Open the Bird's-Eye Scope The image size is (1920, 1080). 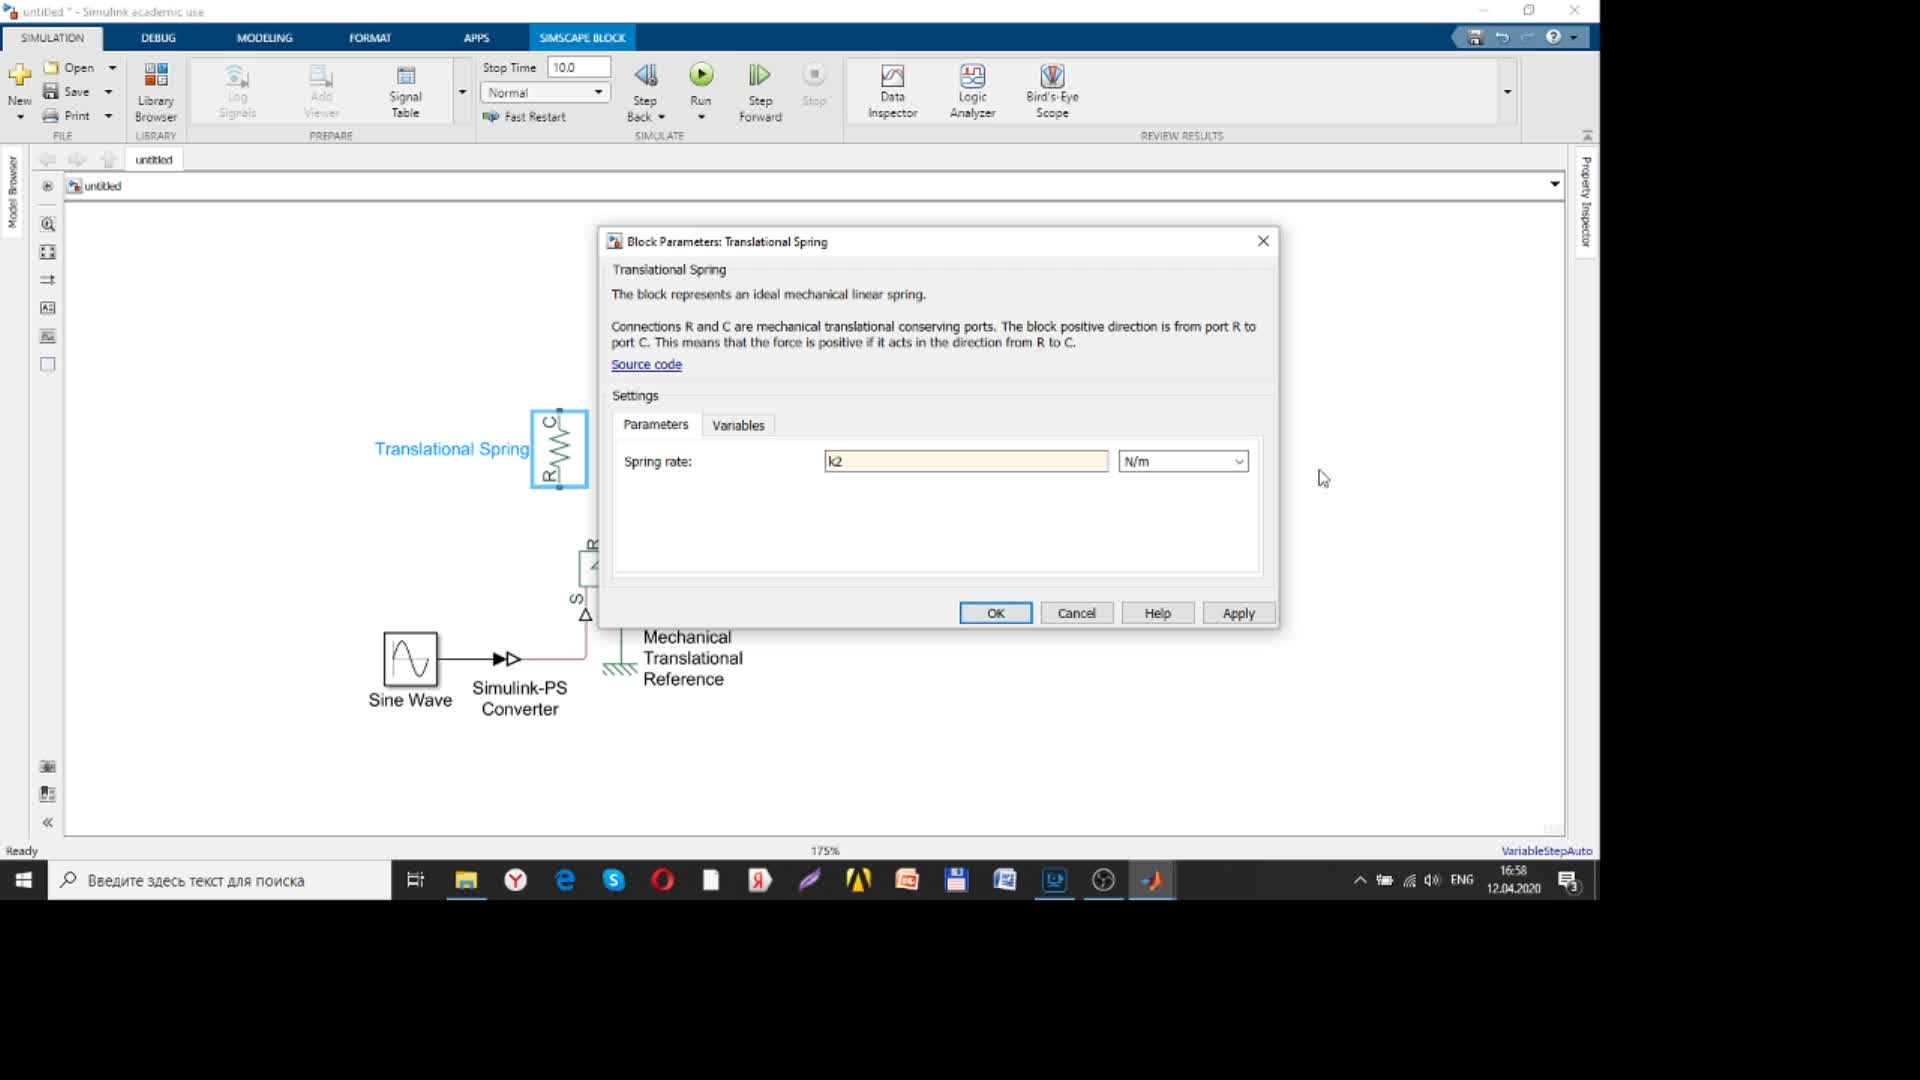click(x=1052, y=92)
